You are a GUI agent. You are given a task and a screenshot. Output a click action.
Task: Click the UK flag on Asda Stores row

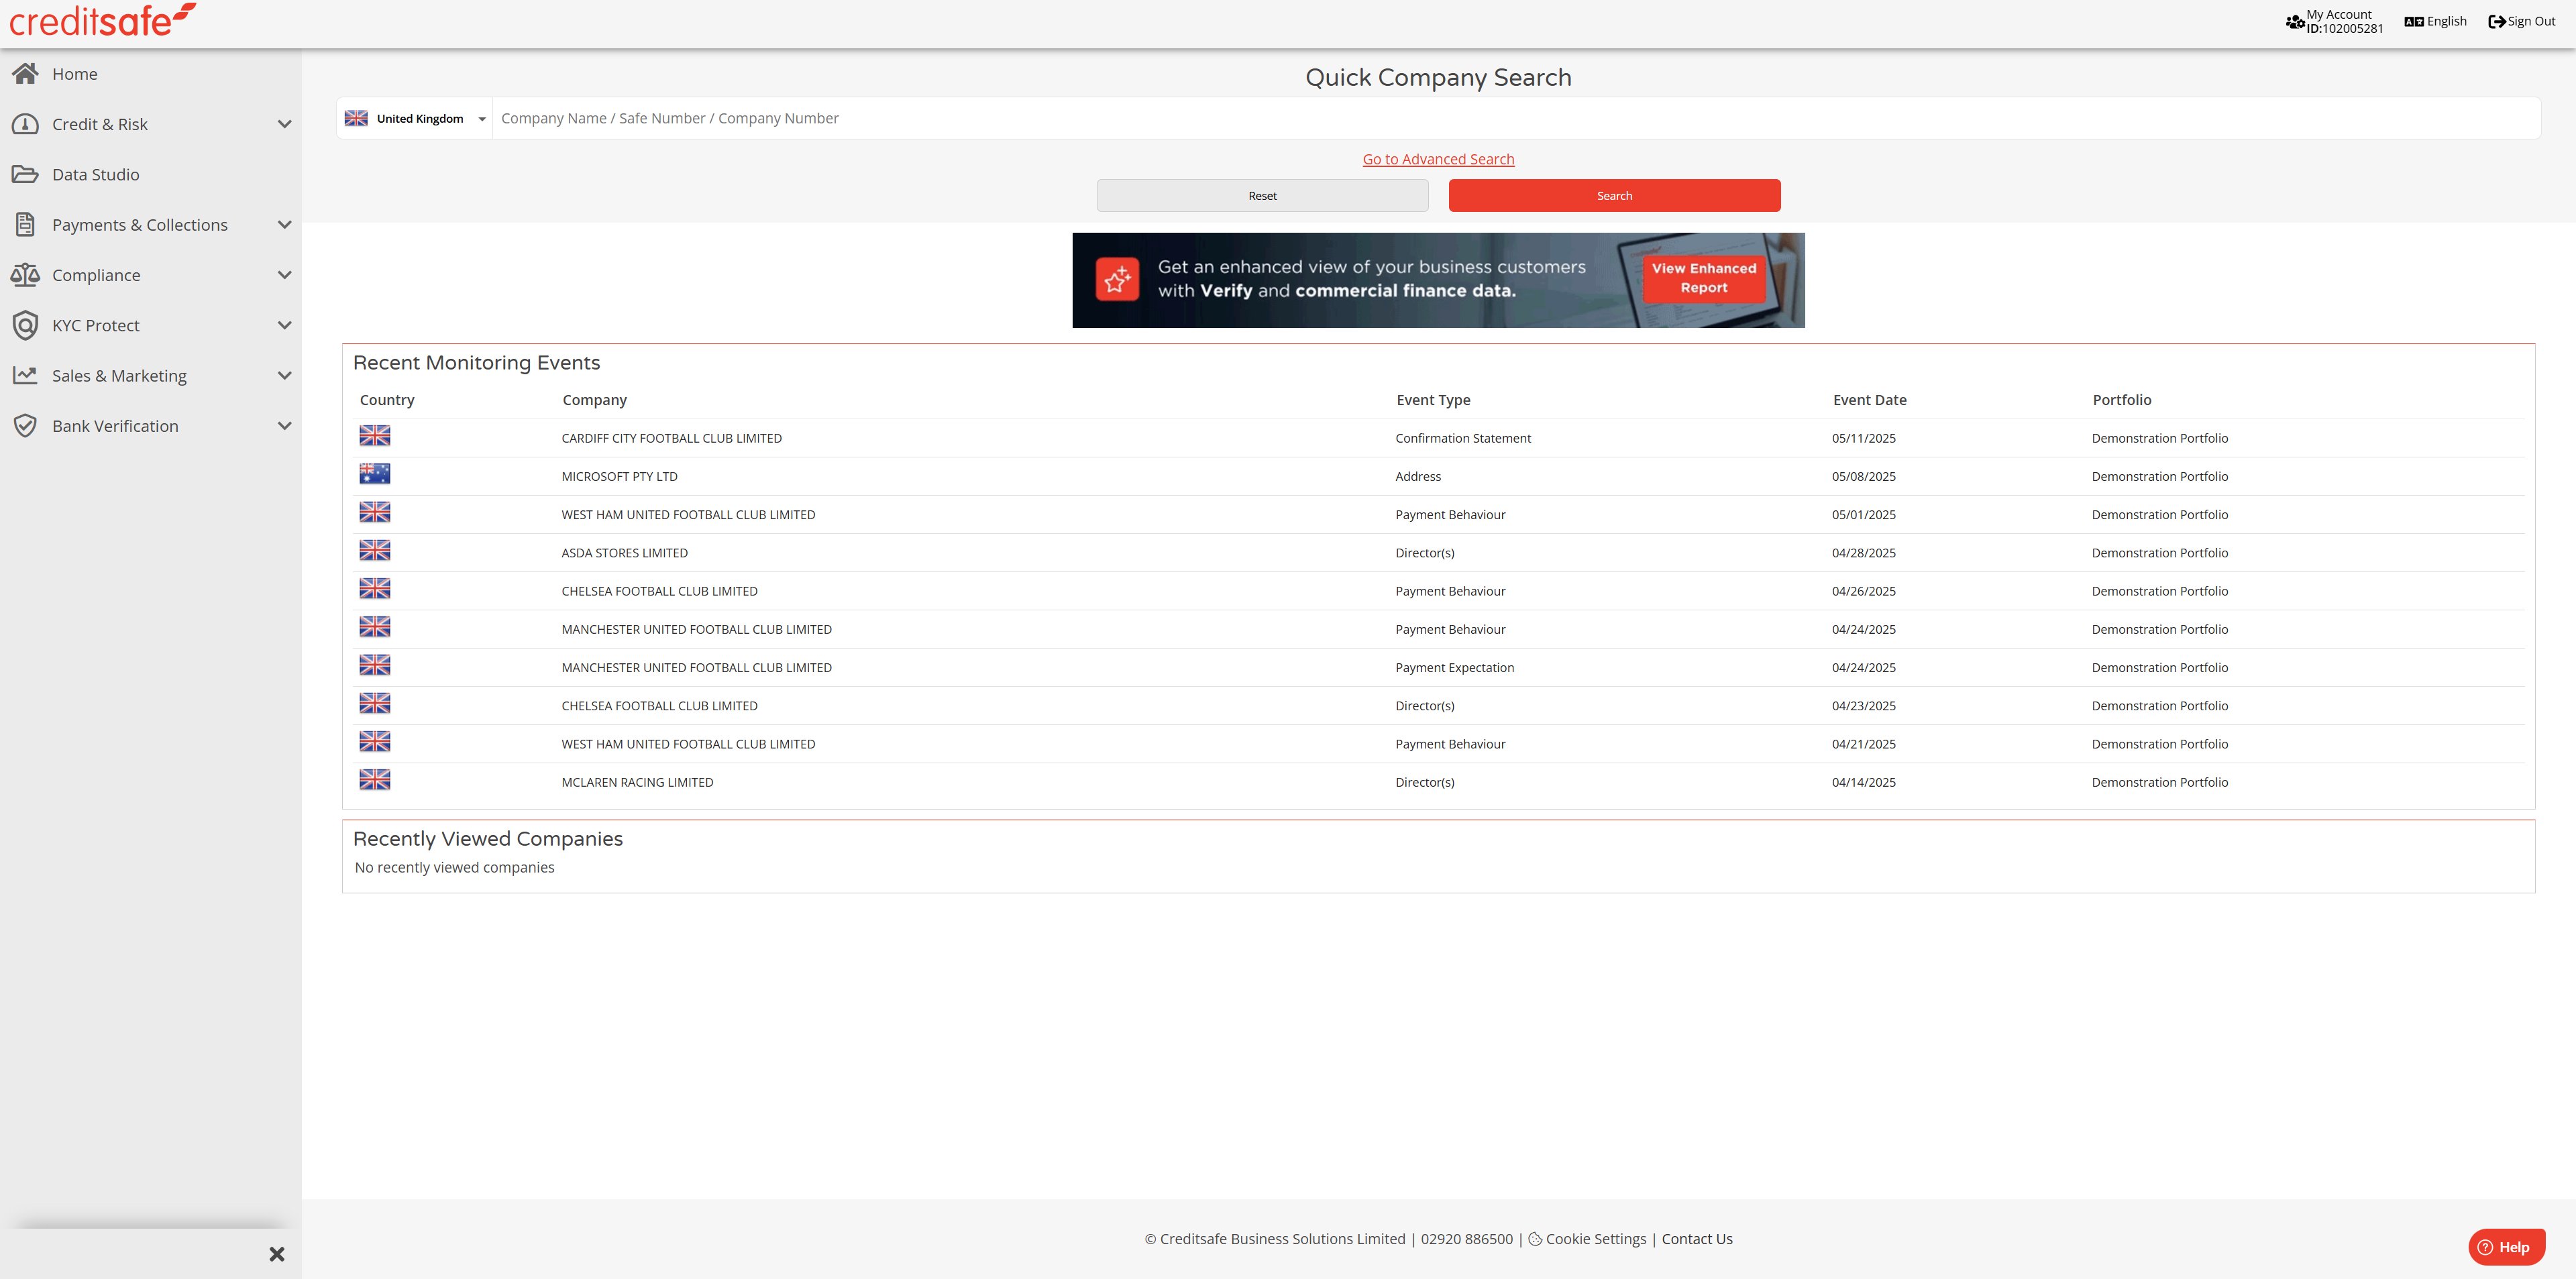tap(375, 550)
